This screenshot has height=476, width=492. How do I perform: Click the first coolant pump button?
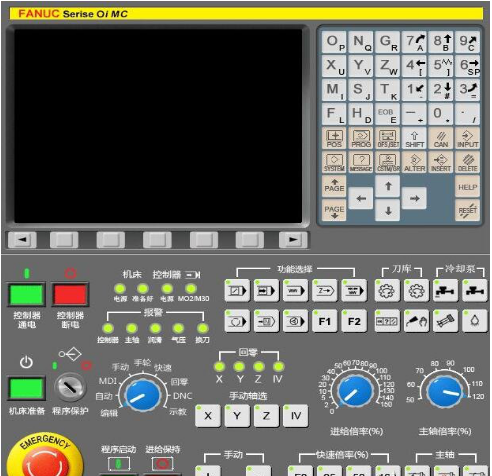click(445, 291)
